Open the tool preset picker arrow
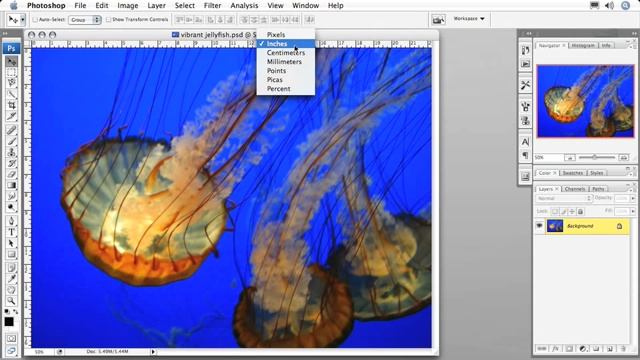The height and width of the screenshot is (360, 640). click(x=23, y=19)
